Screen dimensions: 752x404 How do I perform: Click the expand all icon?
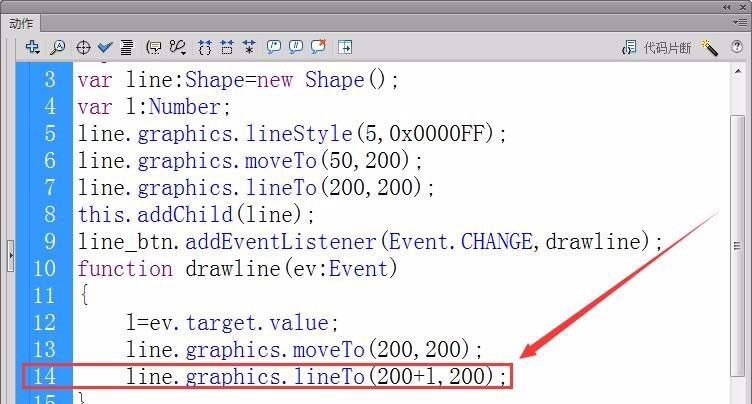point(249,48)
